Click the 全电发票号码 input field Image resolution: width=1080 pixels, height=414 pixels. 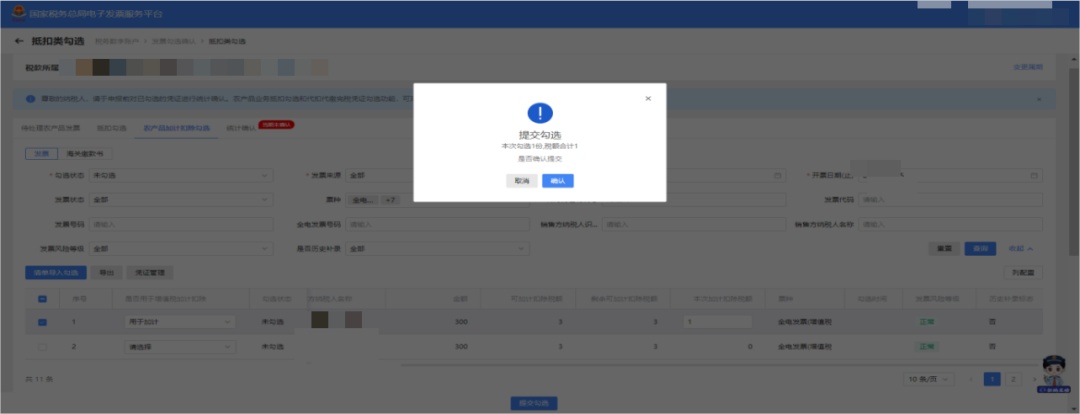click(x=437, y=225)
